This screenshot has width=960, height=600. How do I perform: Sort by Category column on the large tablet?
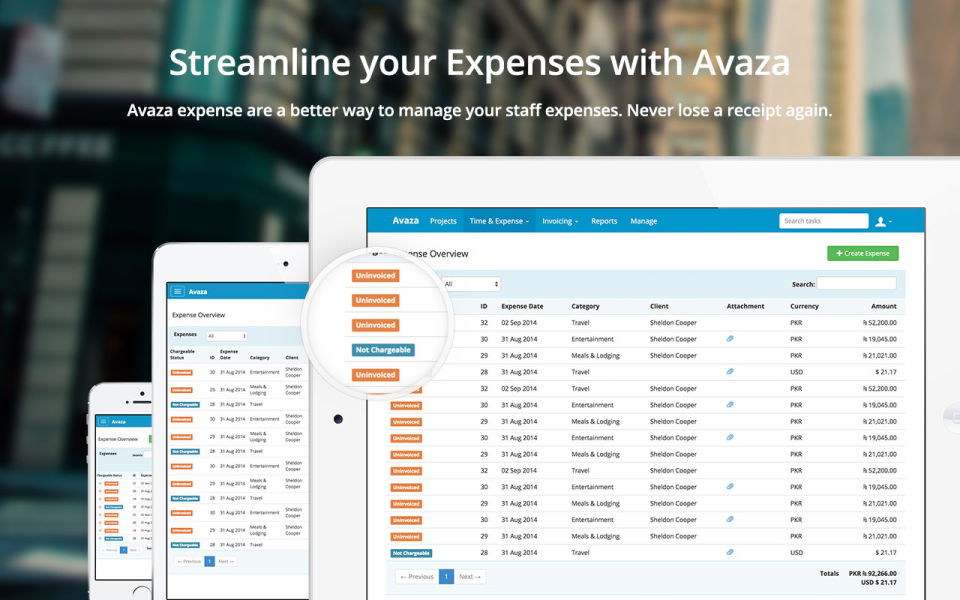click(585, 306)
